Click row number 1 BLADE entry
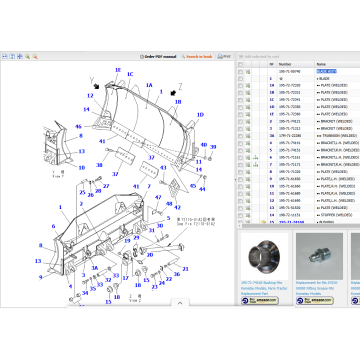 tap(271, 79)
